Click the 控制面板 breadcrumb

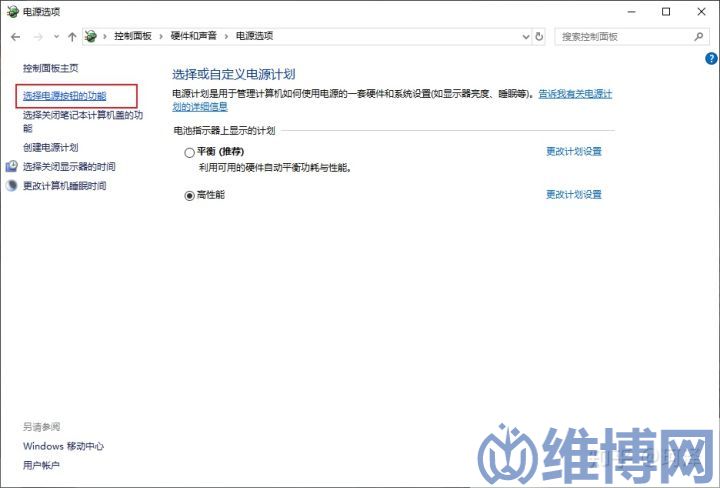pos(133,36)
